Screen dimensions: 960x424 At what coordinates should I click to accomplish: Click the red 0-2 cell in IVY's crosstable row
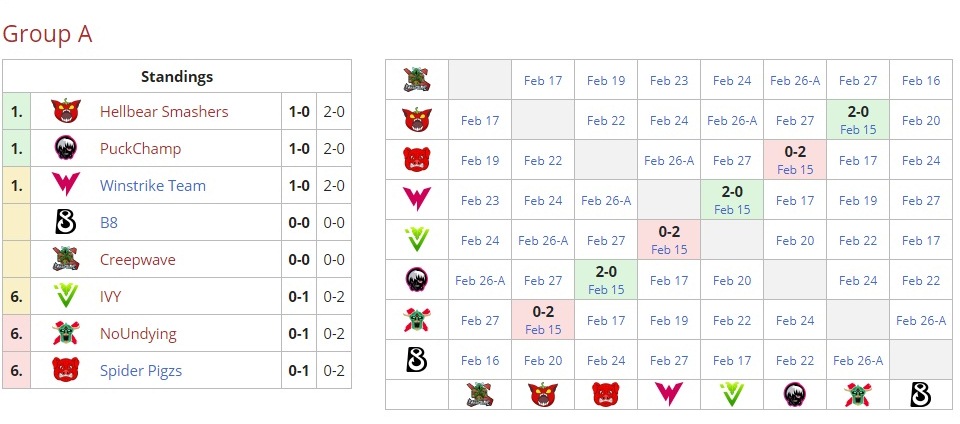669,240
